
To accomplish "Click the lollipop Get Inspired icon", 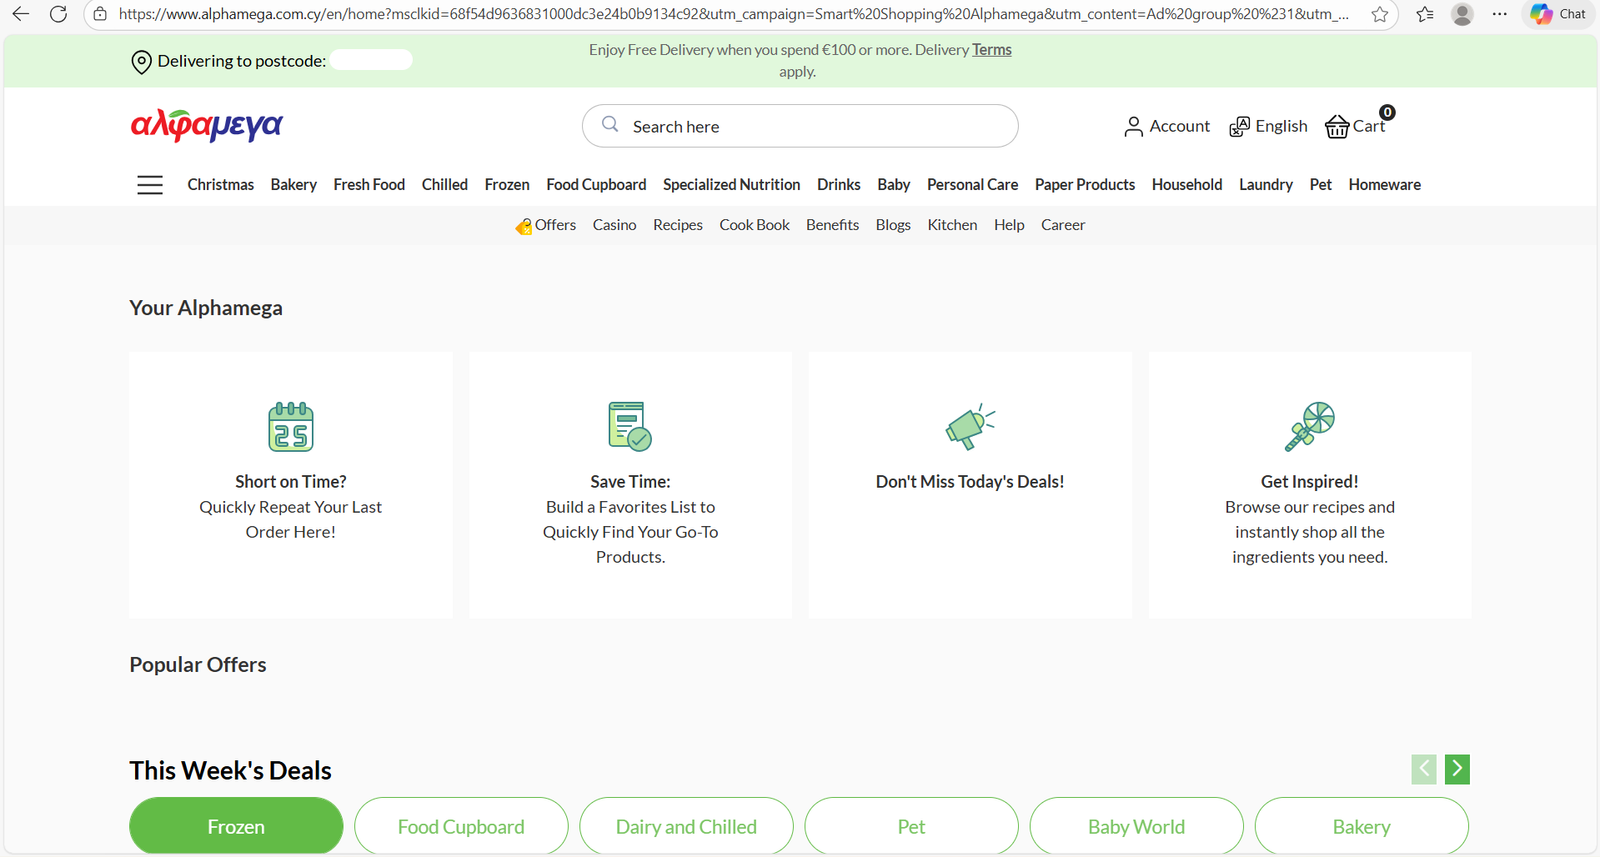I will tap(1310, 427).
